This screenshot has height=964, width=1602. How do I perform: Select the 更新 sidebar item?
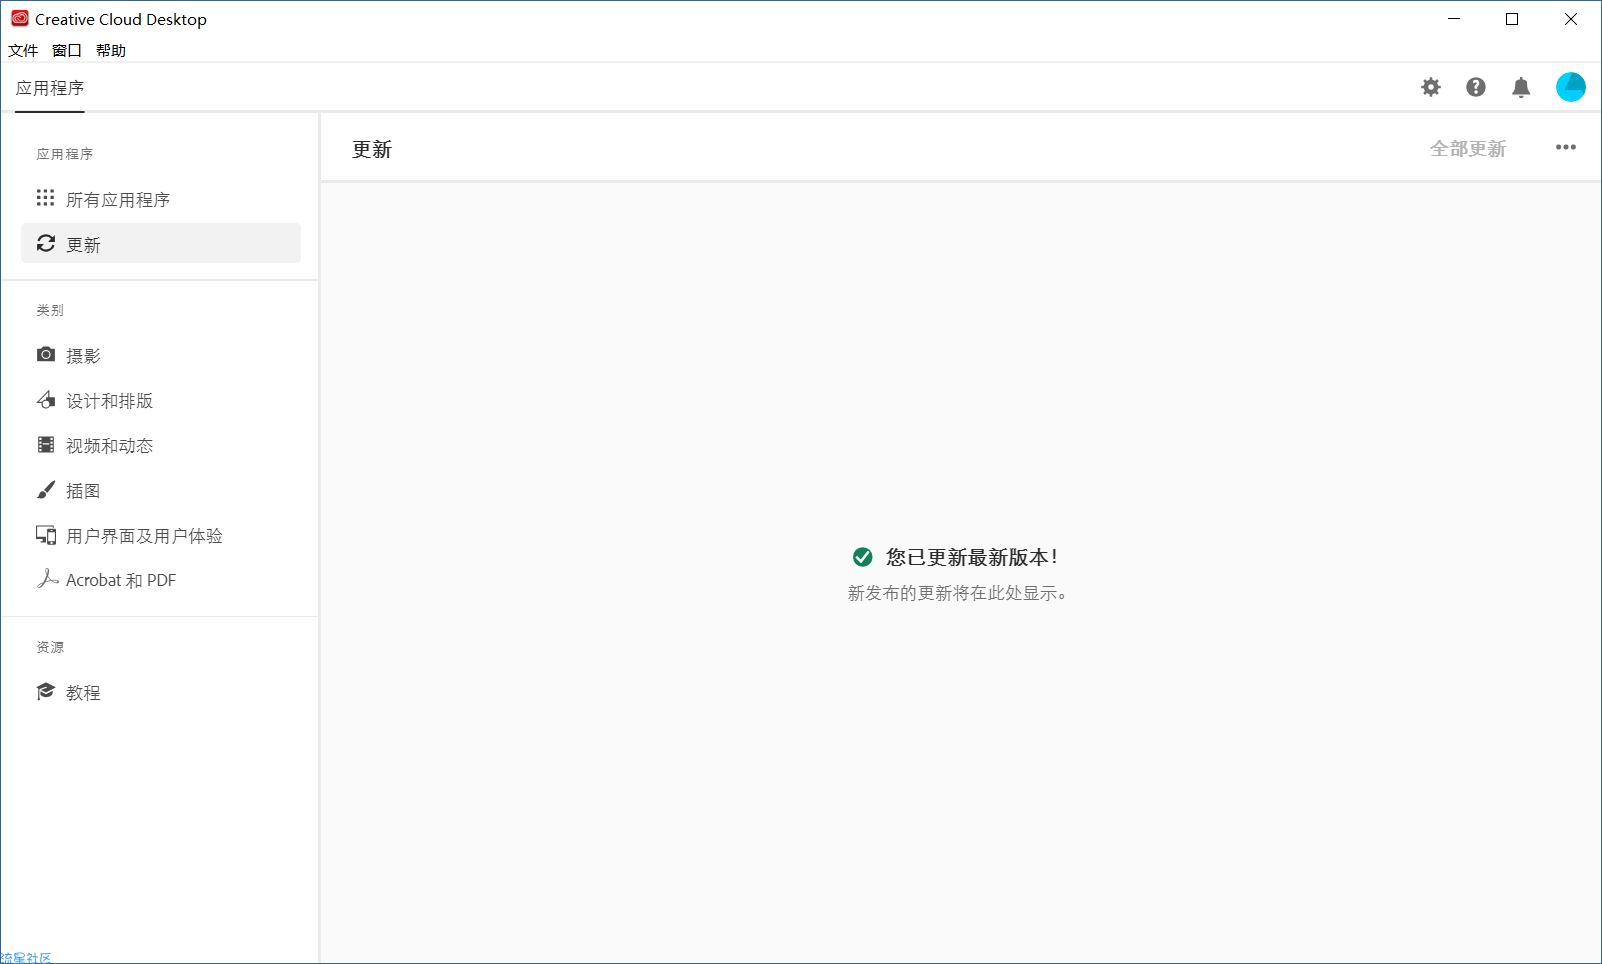pyautogui.click(x=161, y=243)
